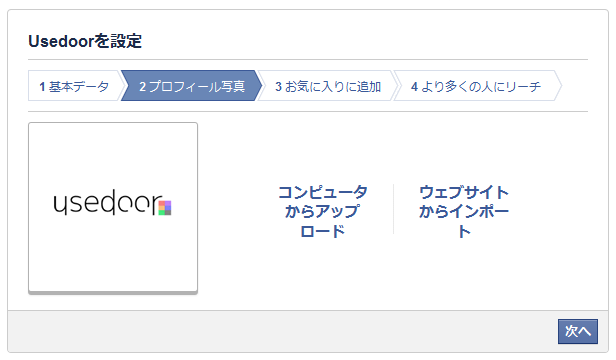Click the colored square icon in usedoor logo

click(x=165, y=208)
